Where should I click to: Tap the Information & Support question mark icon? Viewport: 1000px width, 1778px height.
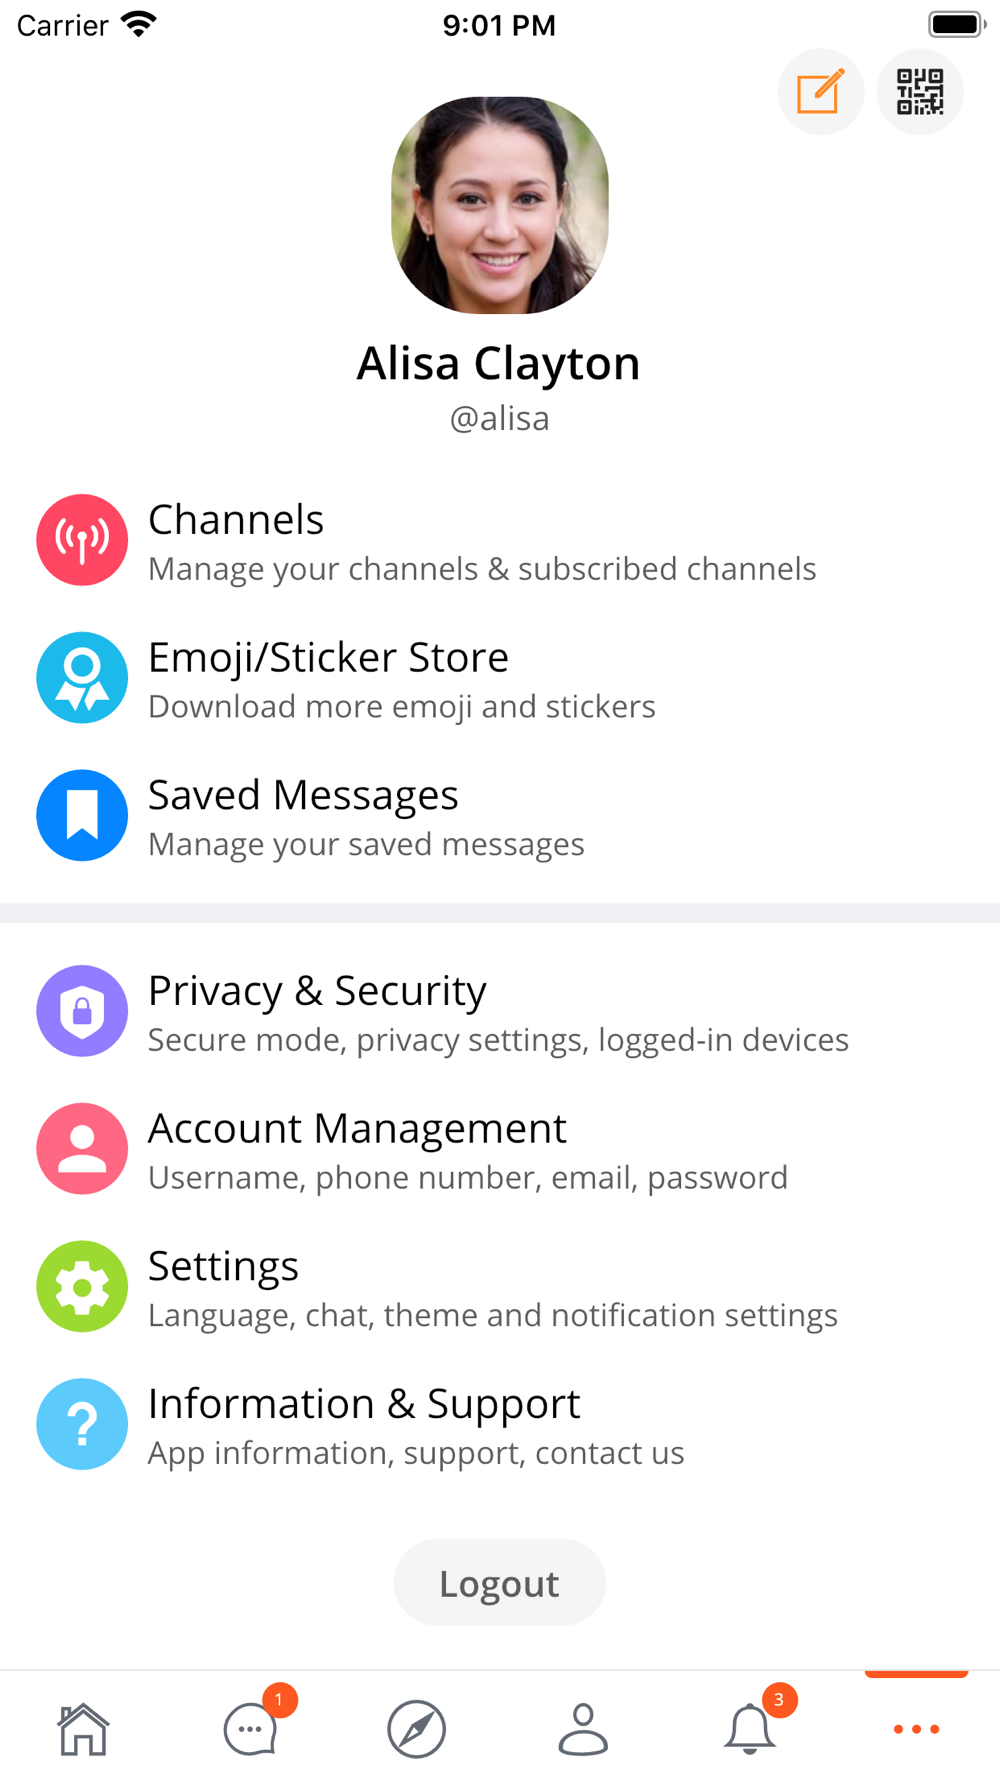click(x=82, y=1424)
